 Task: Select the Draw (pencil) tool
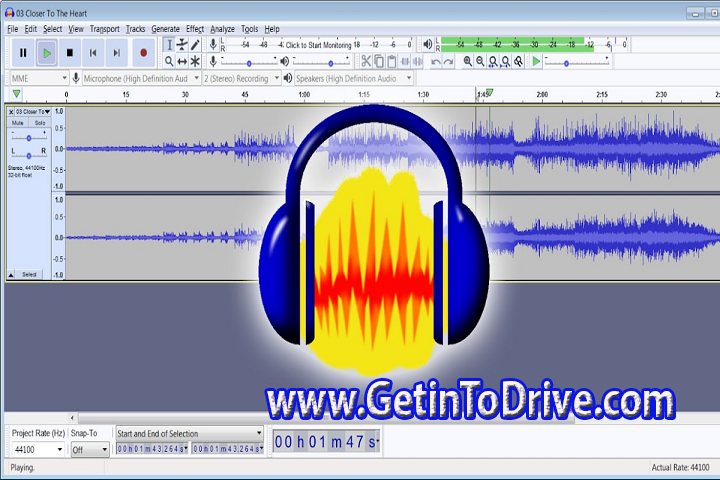(x=195, y=45)
